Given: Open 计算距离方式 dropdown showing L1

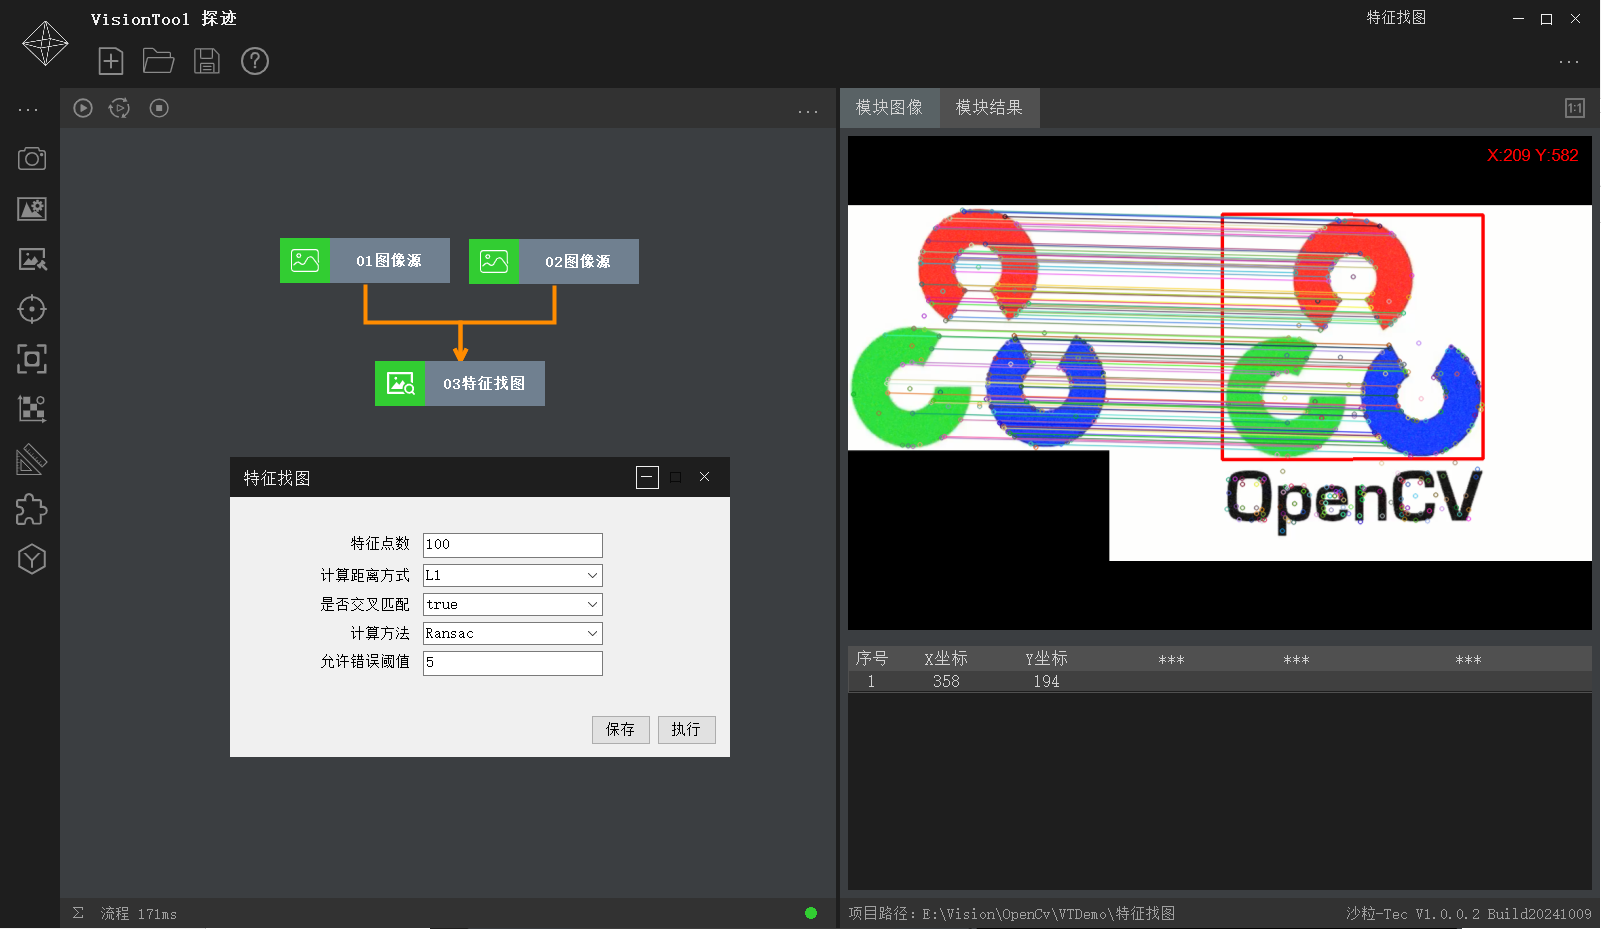Looking at the screenshot, I should click(513, 575).
